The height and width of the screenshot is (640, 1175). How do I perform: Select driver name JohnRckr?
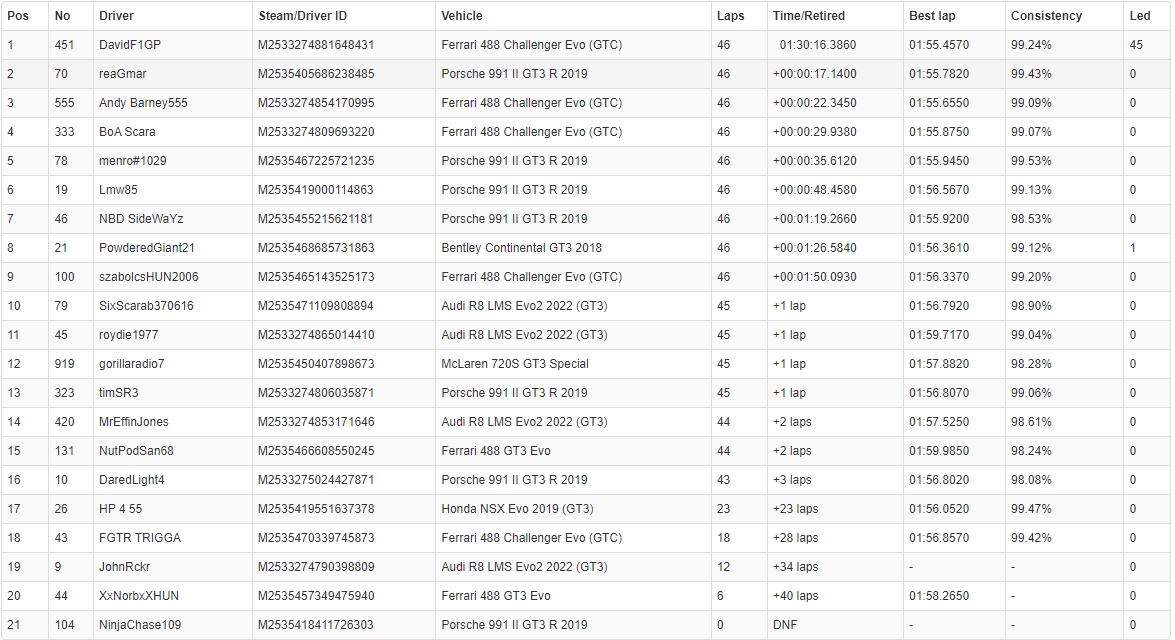pyautogui.click(x=124, y=567)
